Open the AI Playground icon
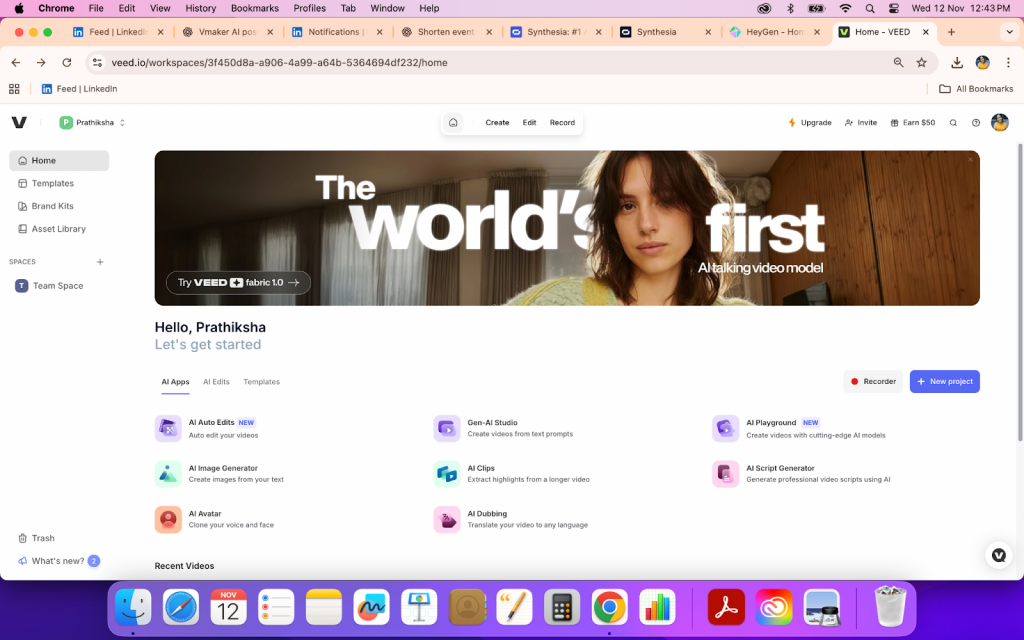 [725, 428]
